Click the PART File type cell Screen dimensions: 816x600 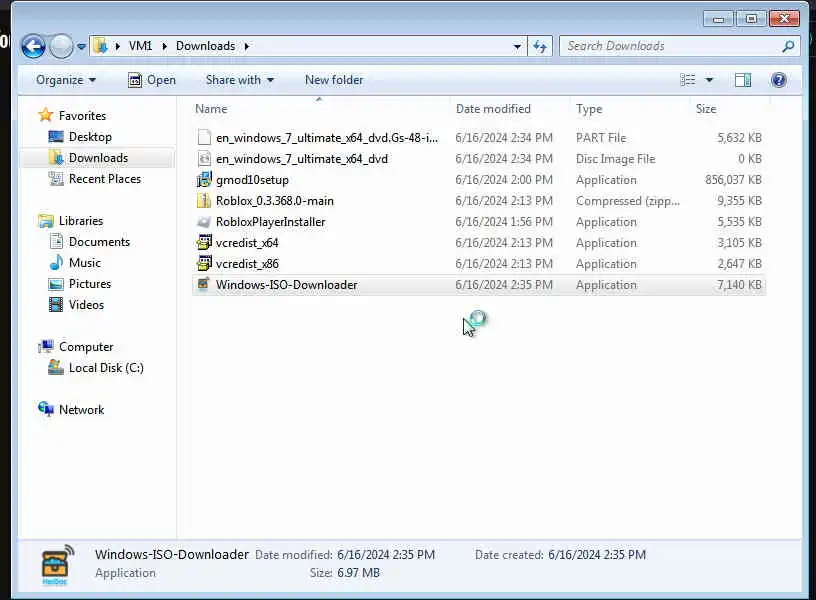tap(601, 138)
